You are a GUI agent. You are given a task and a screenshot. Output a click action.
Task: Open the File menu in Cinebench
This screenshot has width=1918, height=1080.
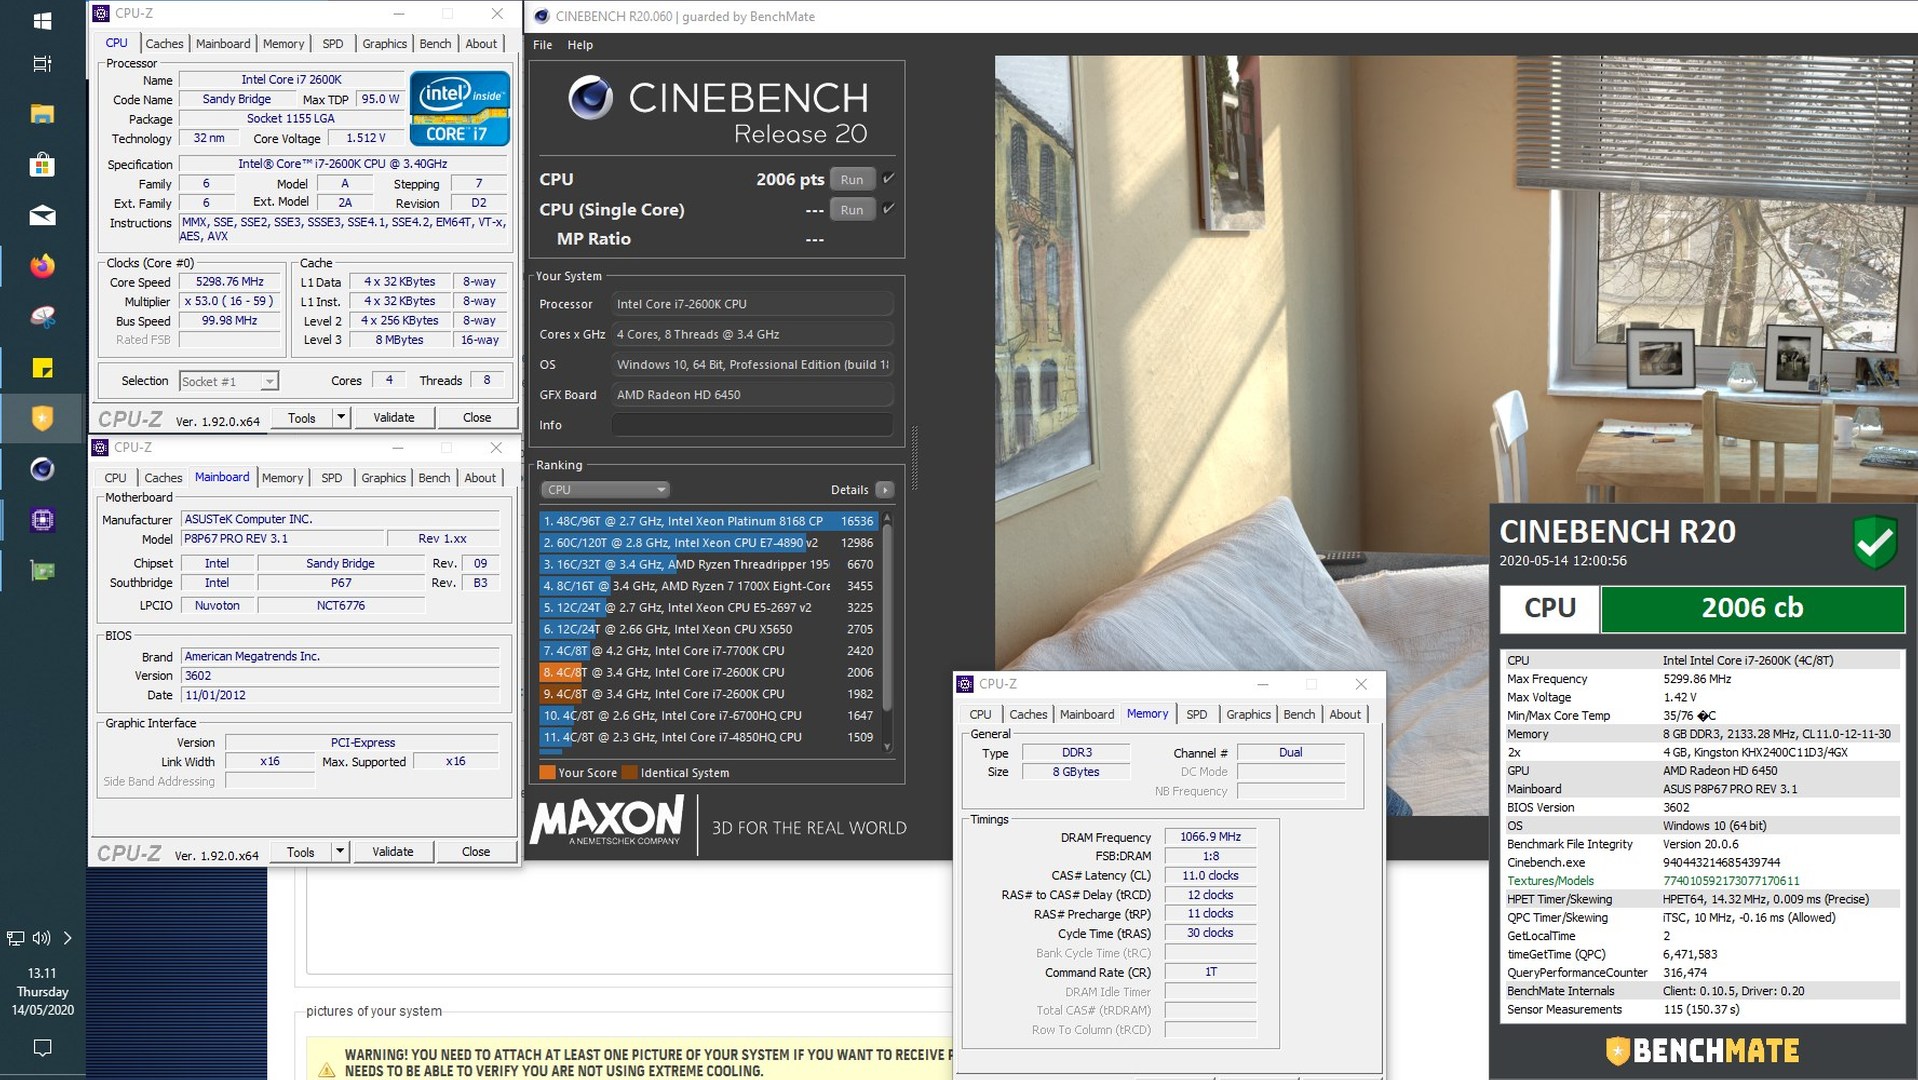point(543,45)
